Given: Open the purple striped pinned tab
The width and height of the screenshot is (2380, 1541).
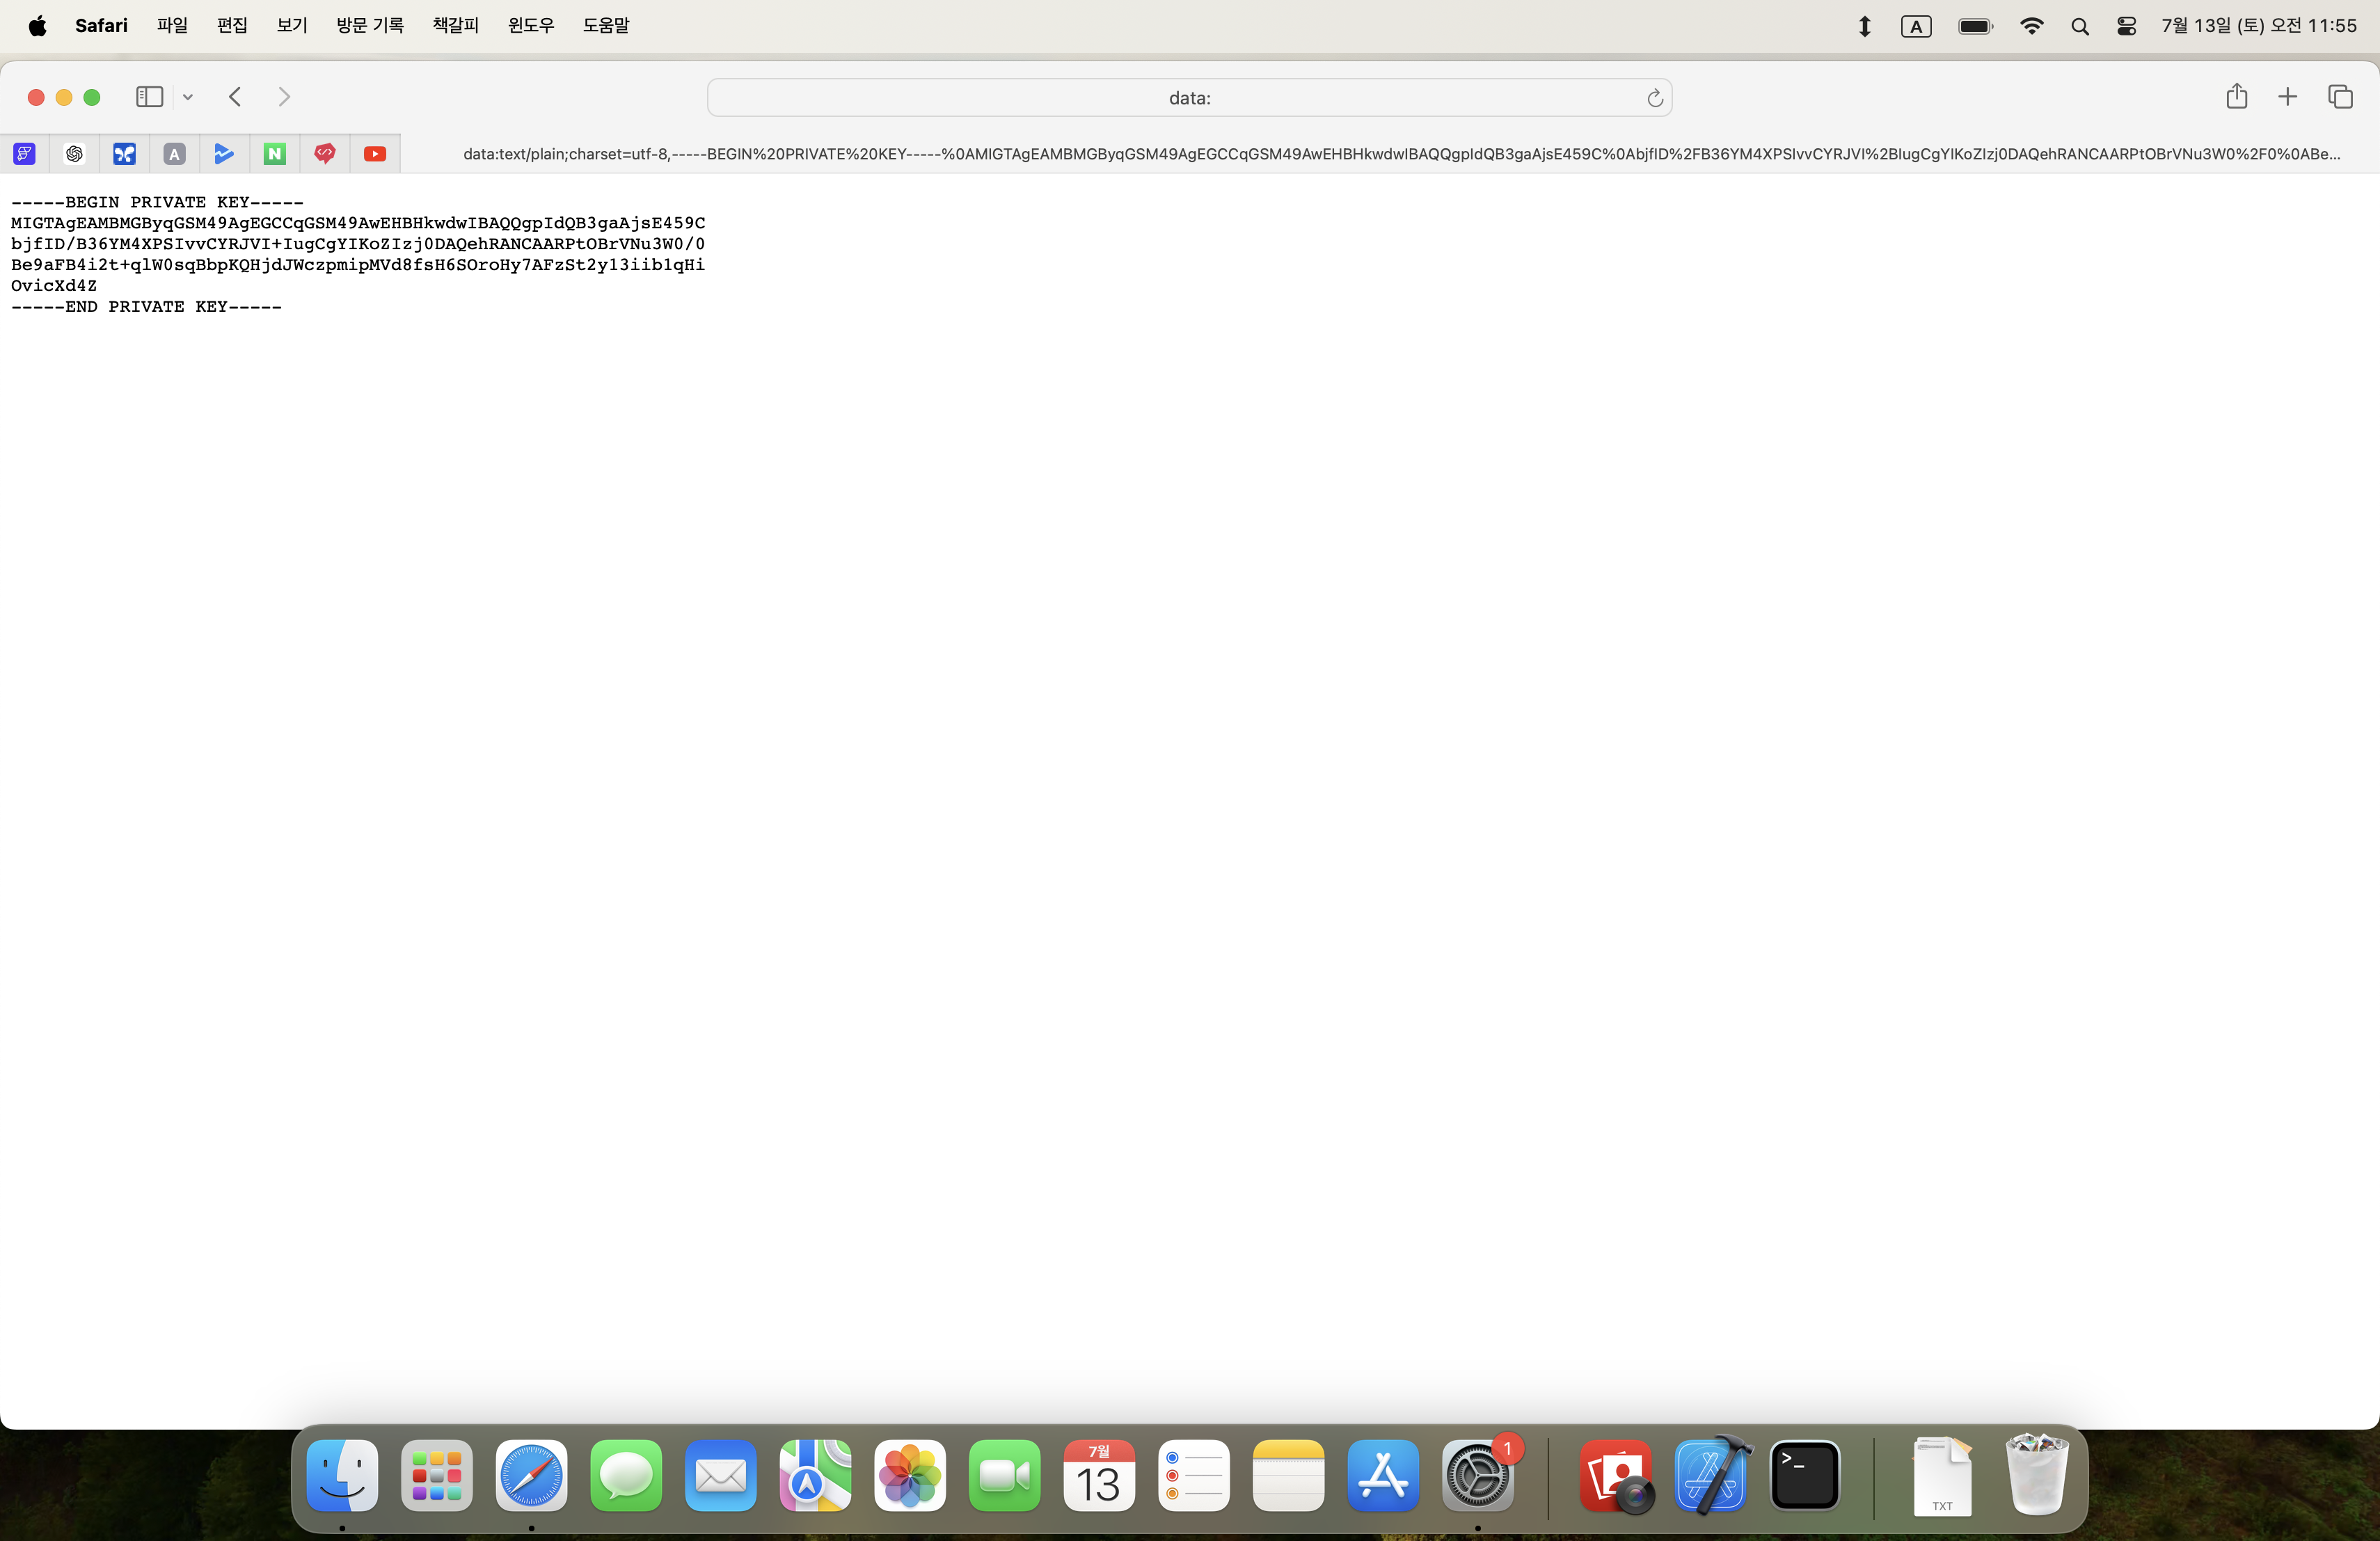Looking at the screenshot, I should click(x=25, y=153).
